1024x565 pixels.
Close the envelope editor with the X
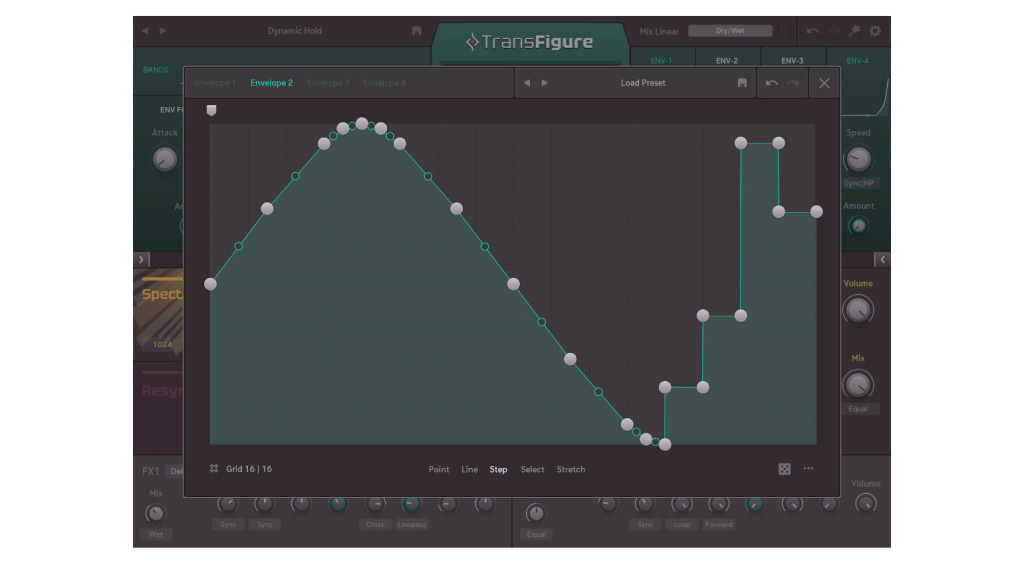tap(824, 83)
